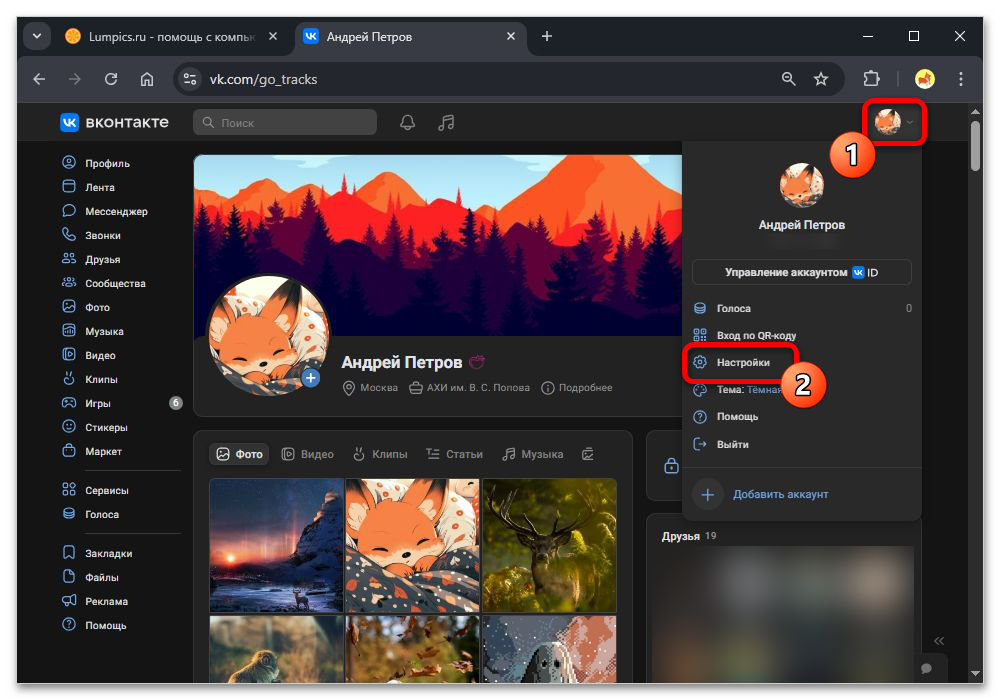Click the Реклама megaphone icon

click(x=69, y=601)
